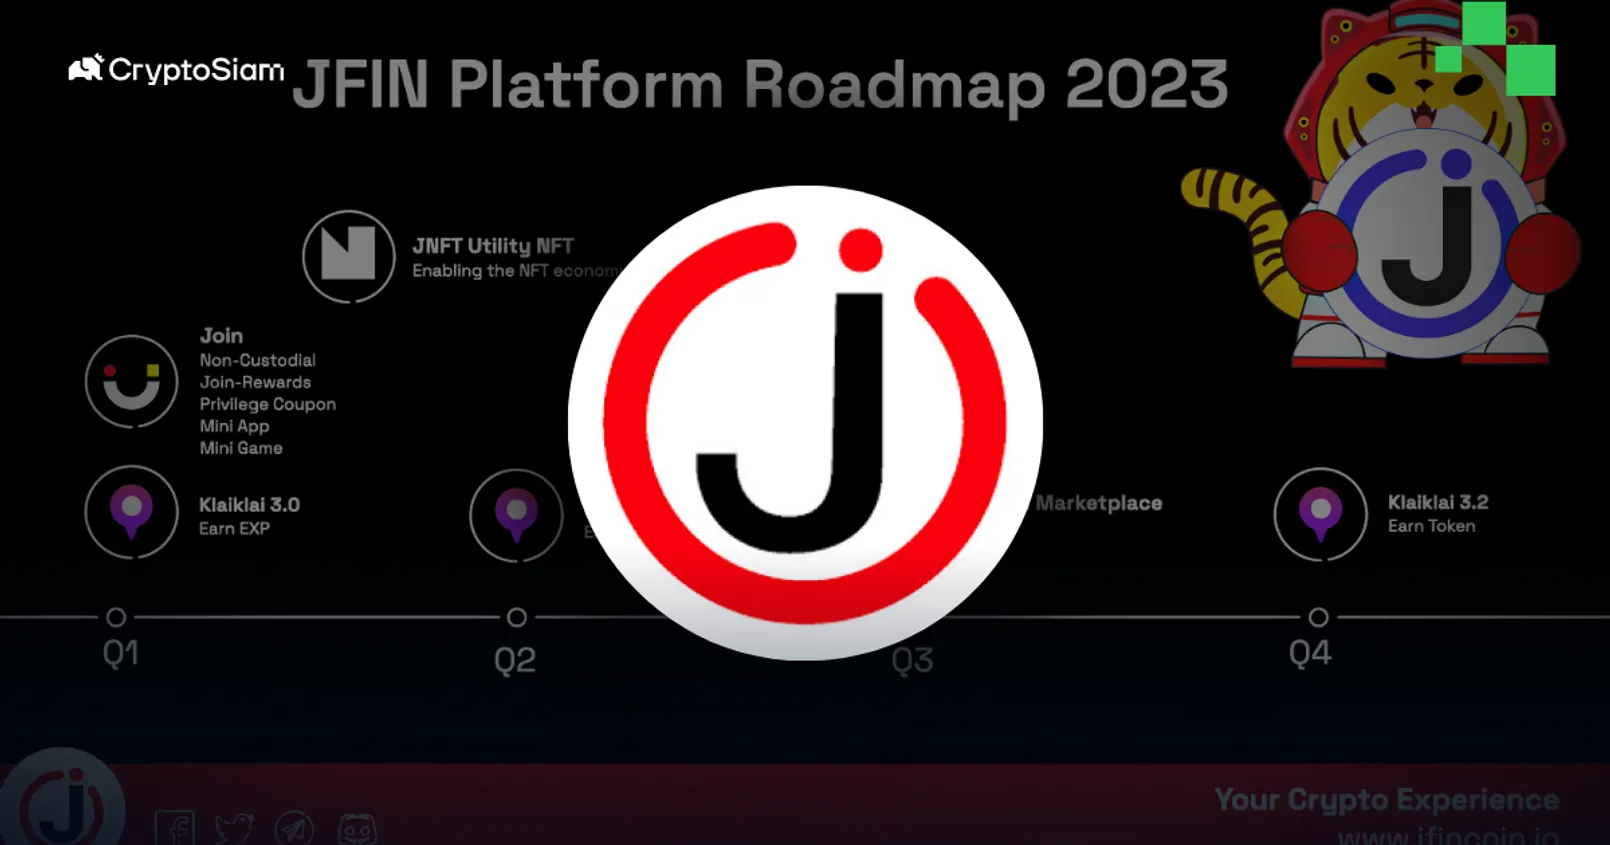Click the 'Mini Game' line

pyautogui.click(x=240, y=448)
